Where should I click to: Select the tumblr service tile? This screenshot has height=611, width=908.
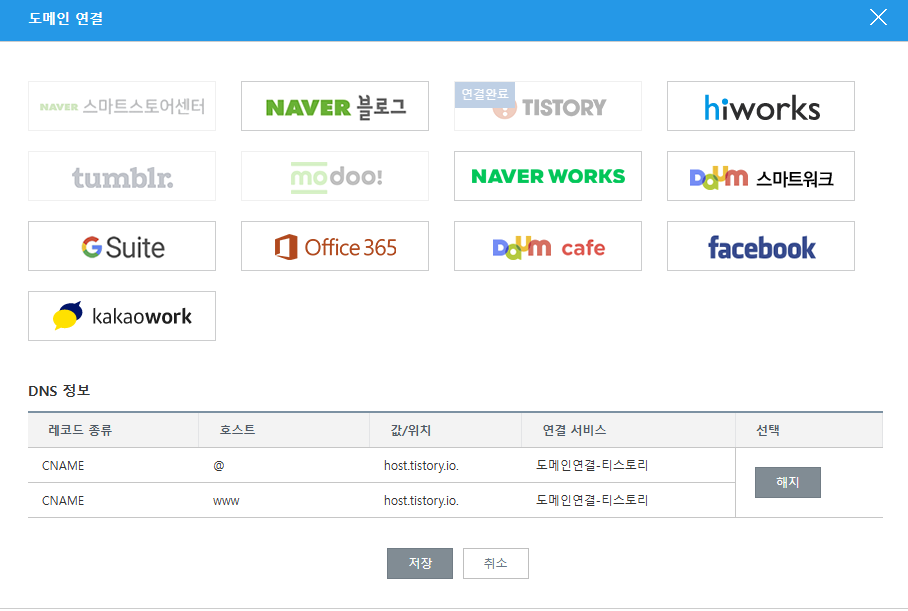pyautogui.click(x=122, y=176)
